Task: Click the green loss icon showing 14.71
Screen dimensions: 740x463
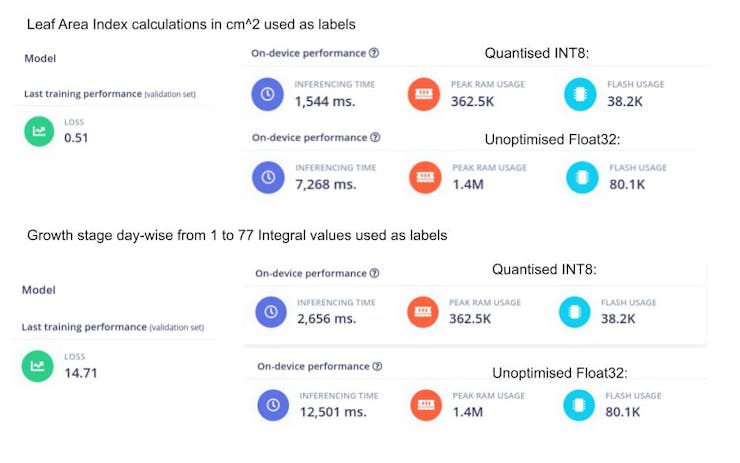Action: click(39, 366)
